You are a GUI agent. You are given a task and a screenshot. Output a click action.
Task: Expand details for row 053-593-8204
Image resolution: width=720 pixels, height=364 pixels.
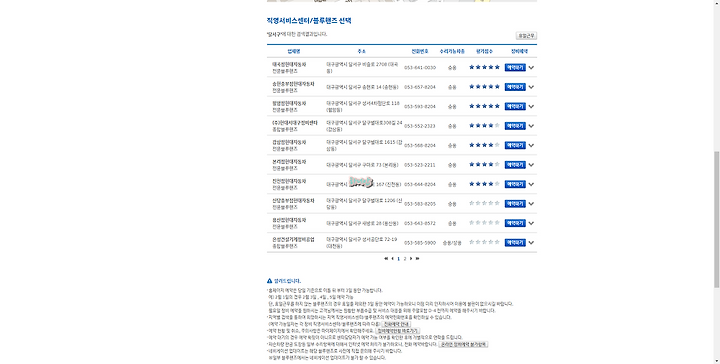coord(531,106)
